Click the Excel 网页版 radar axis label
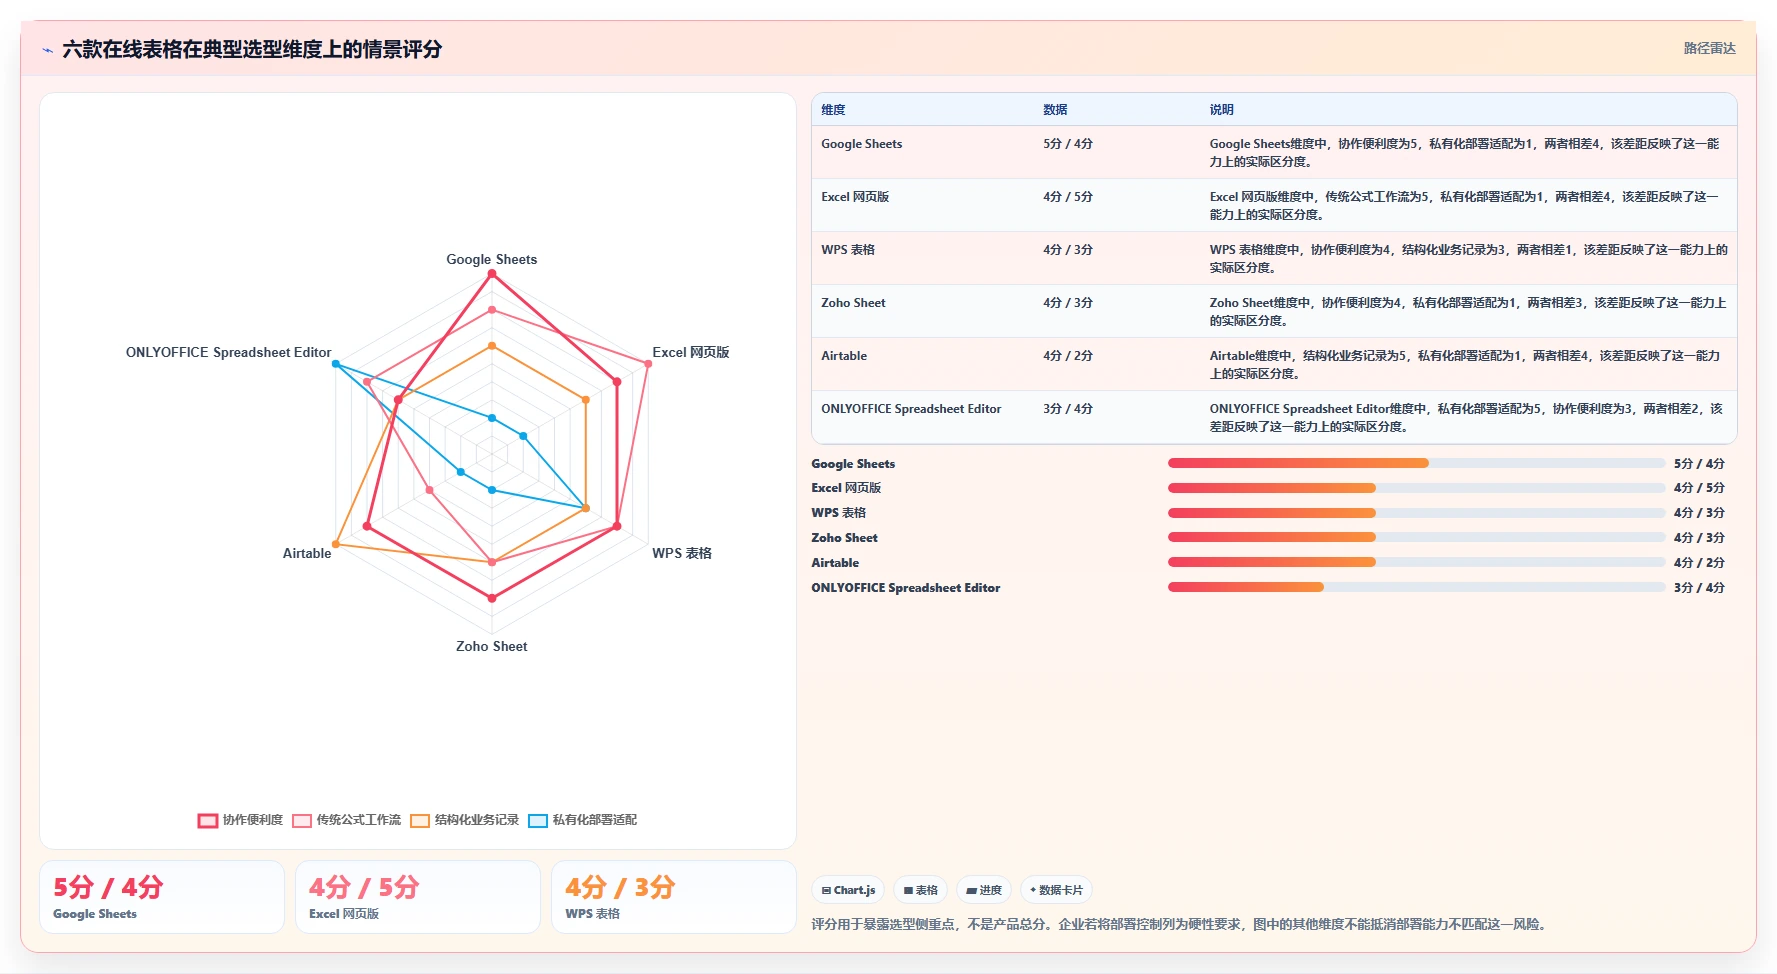1777x974 pixels. tap(691, 352)
